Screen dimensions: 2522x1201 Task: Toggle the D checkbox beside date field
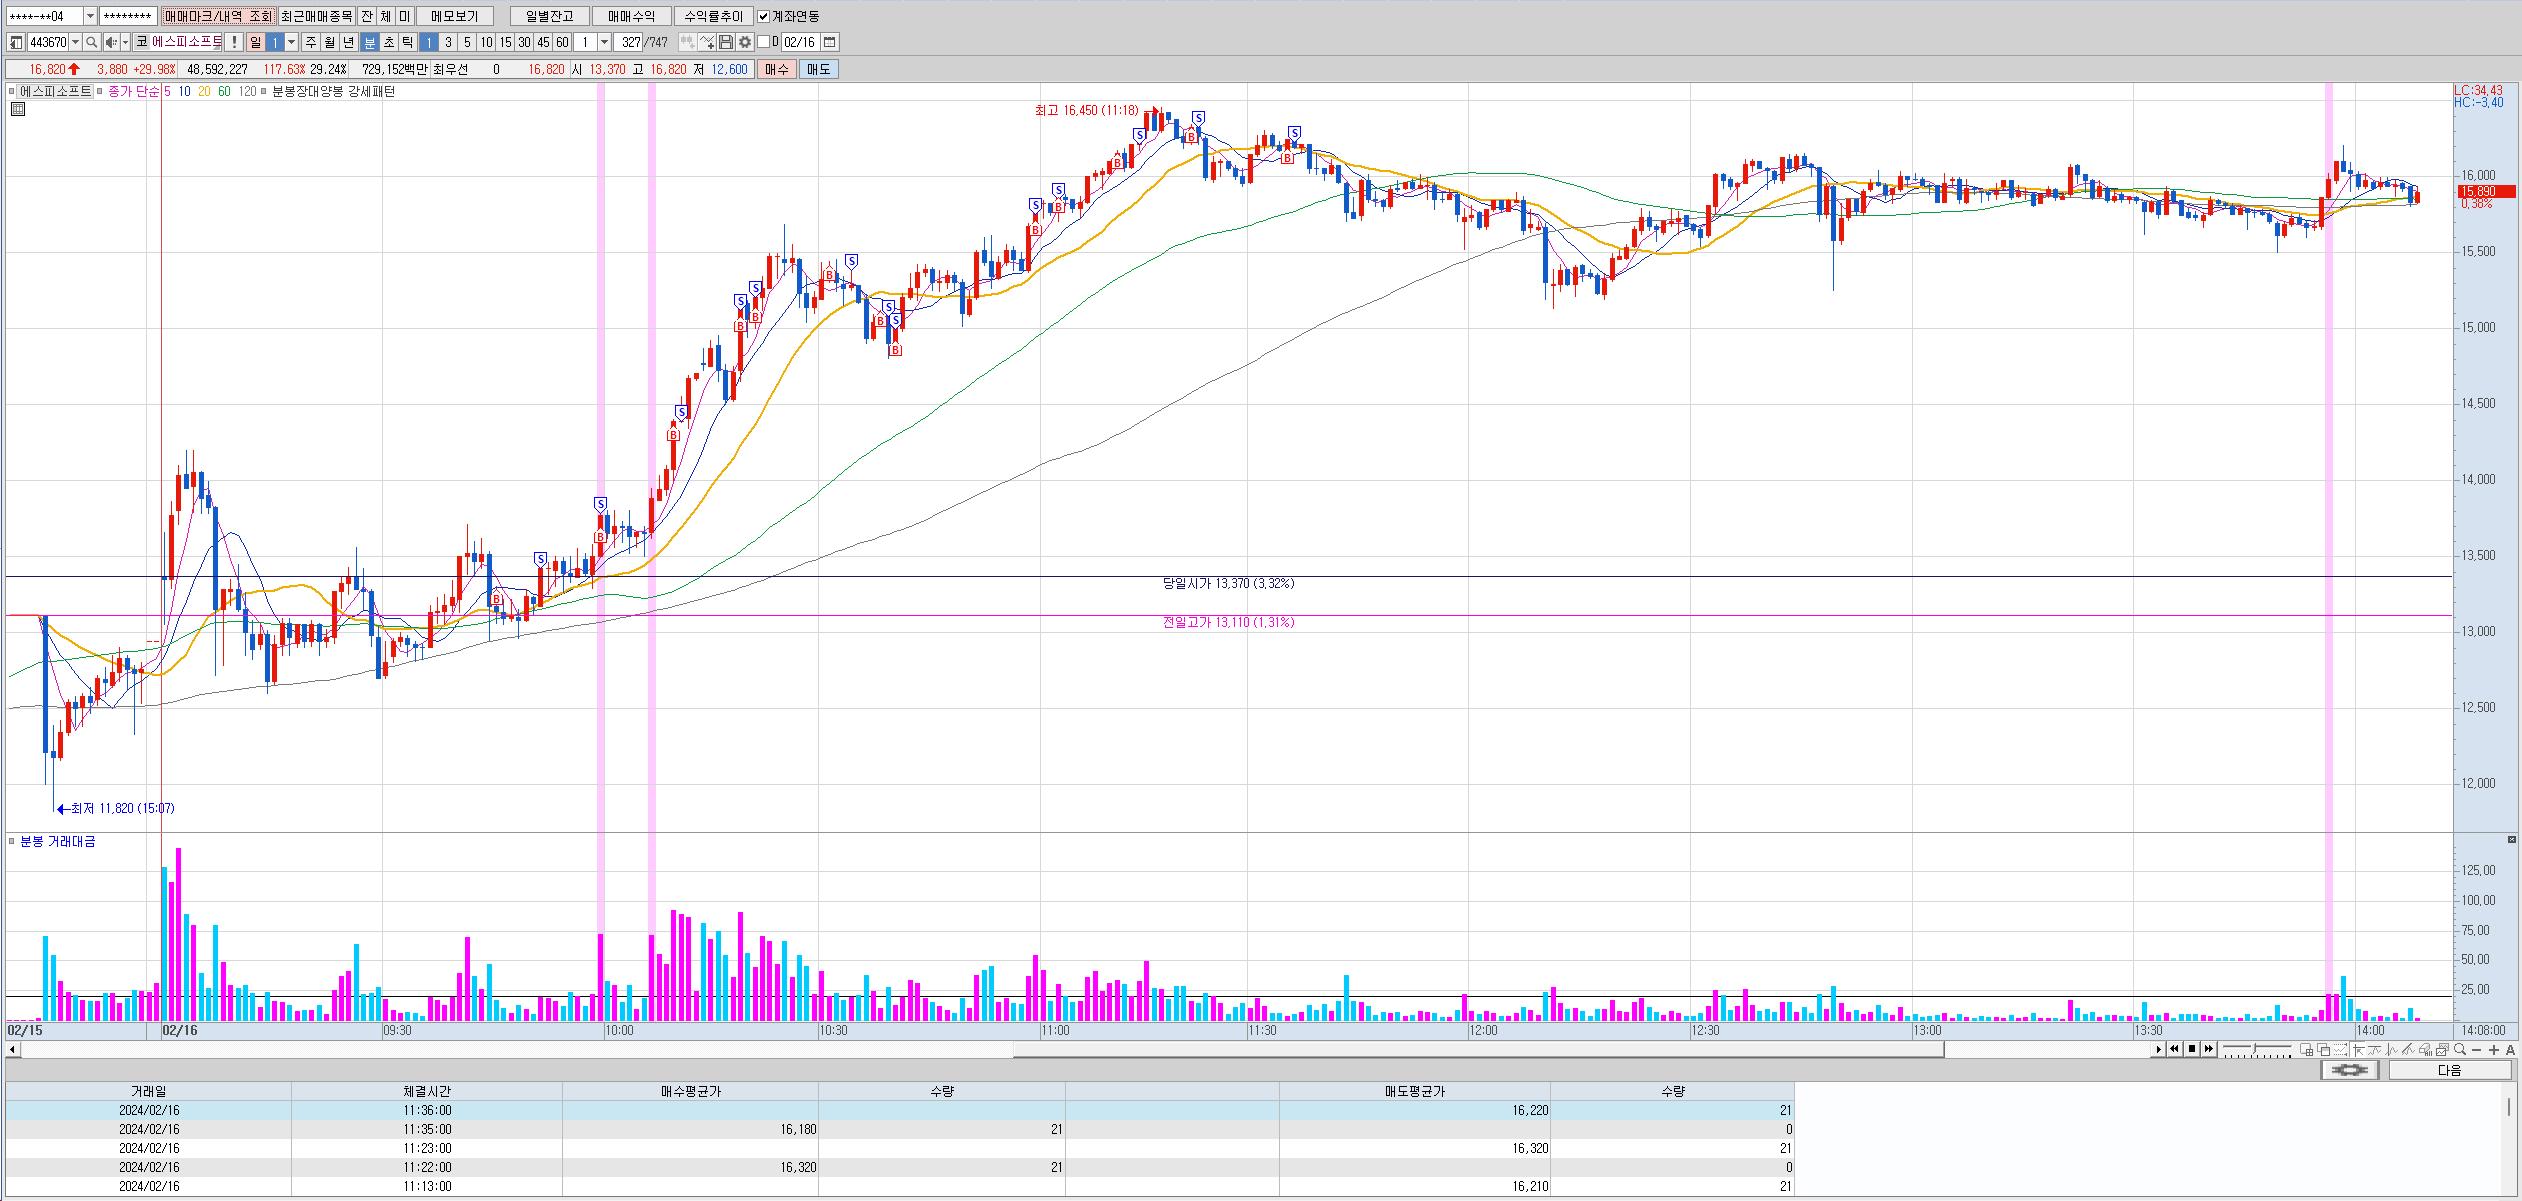pos(763,42)
